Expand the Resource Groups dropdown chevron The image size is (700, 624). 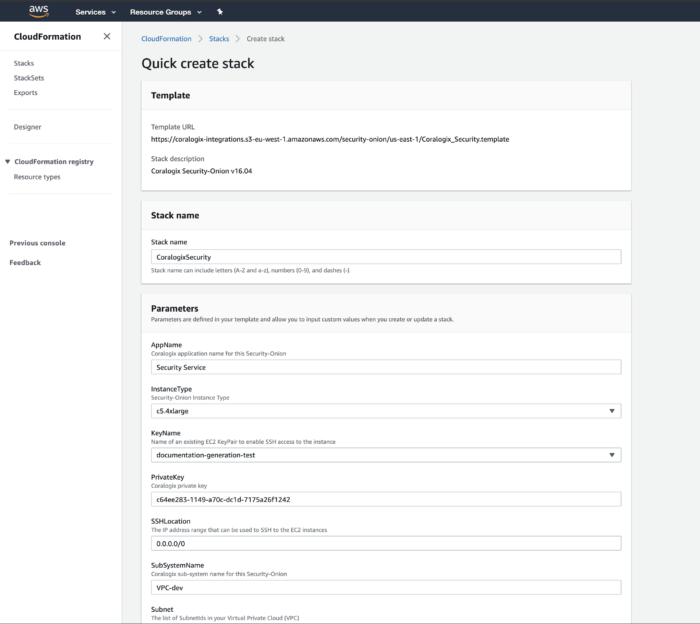199,12
